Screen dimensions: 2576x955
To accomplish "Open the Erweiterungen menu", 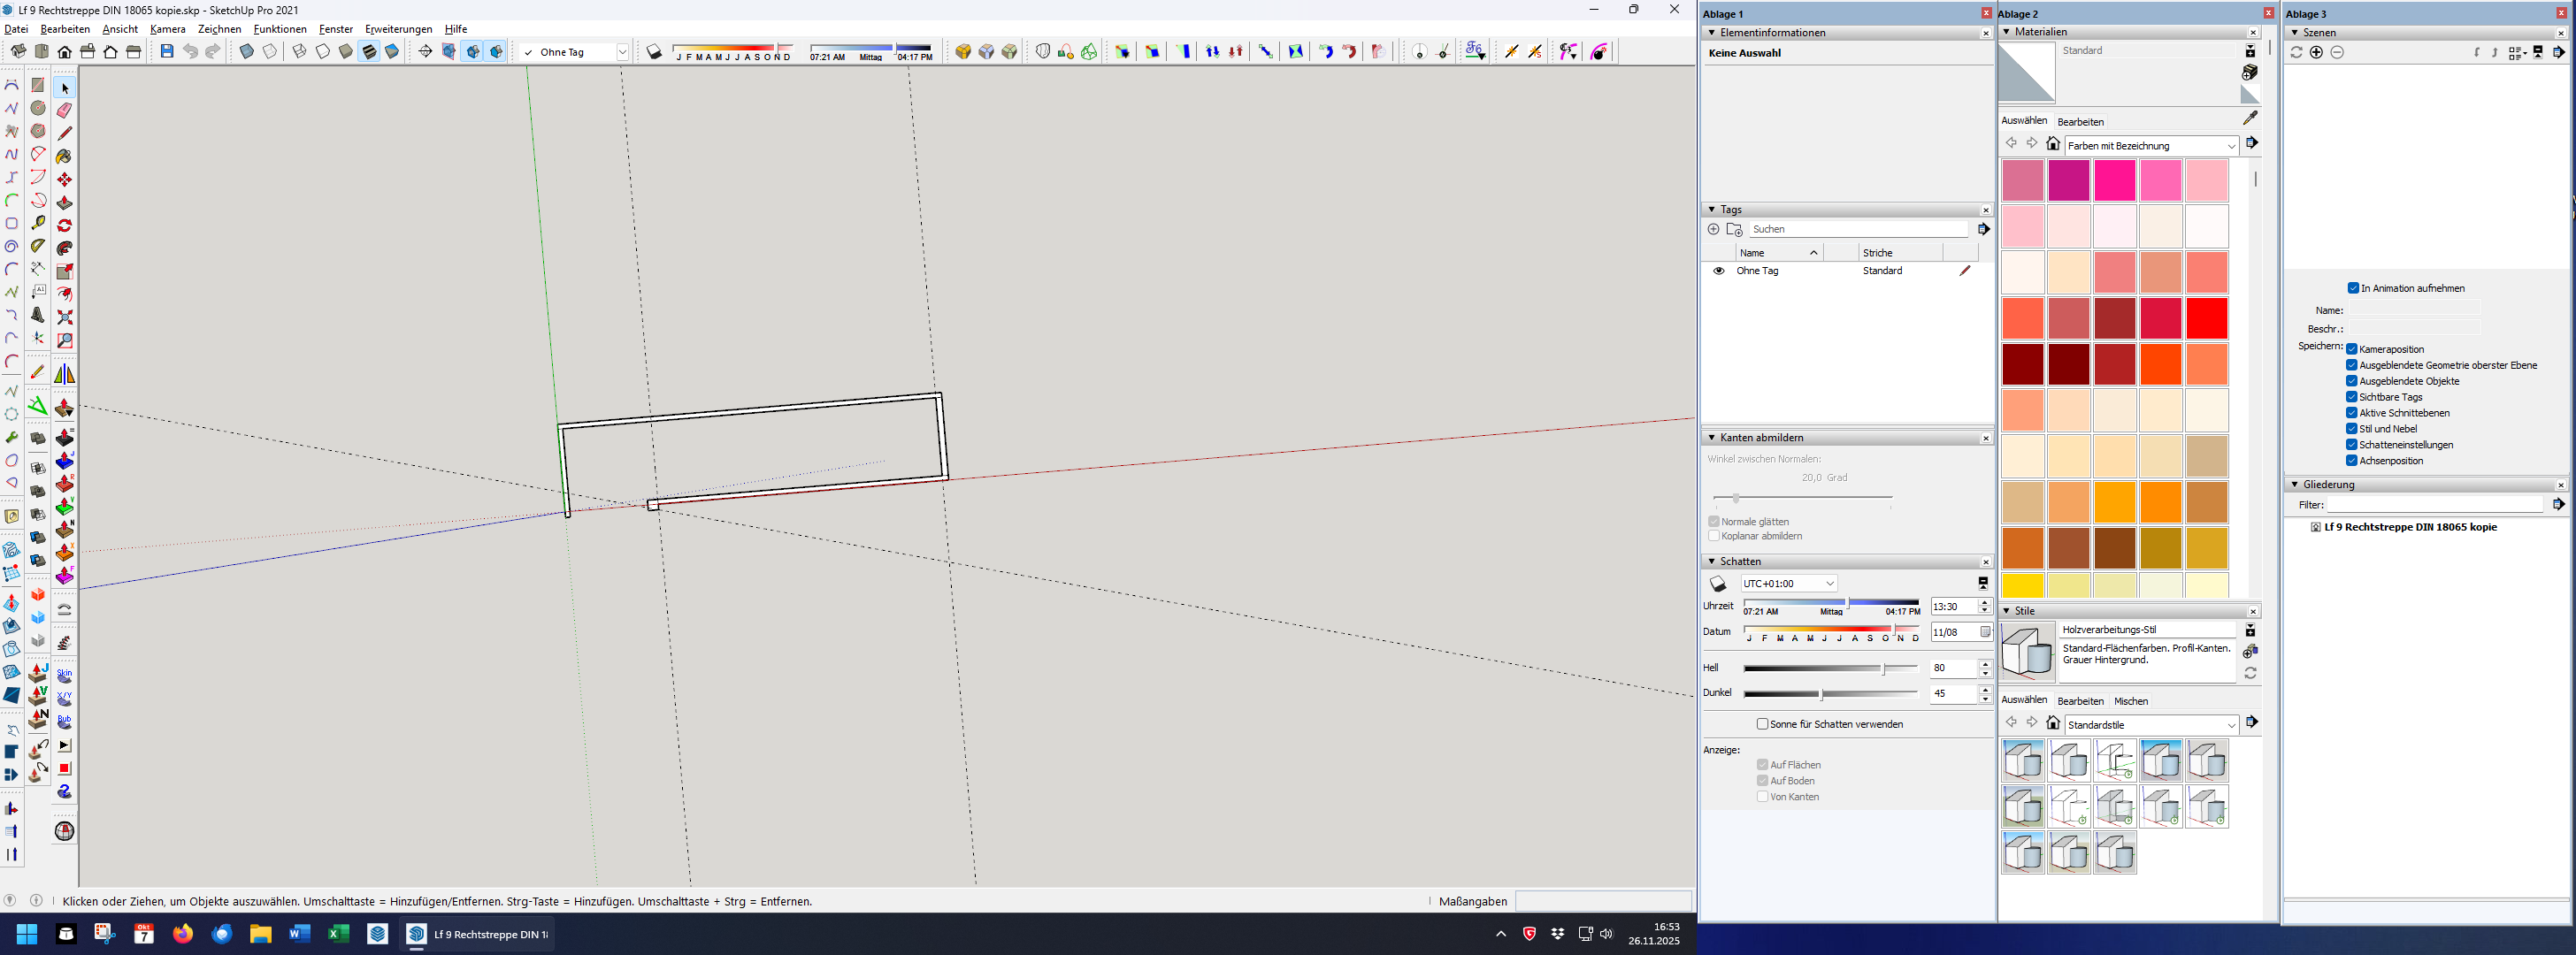I will (398, 29).
